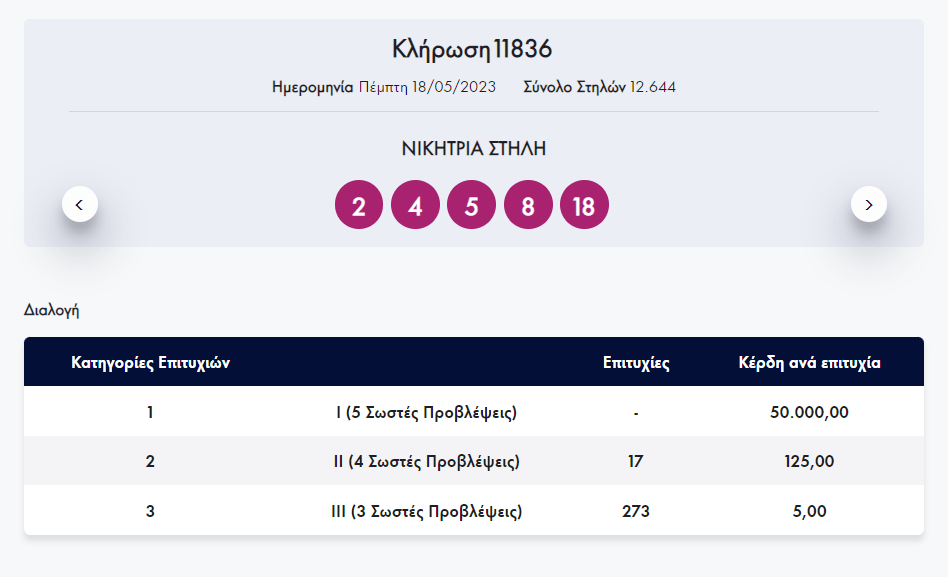Click the 273 winners count cell
The width and height of the screenshot is (948, 577).
[636, 512]
